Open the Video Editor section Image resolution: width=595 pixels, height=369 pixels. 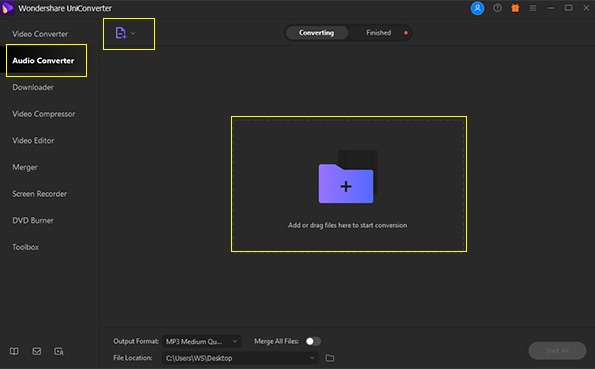tap(33, 140)
